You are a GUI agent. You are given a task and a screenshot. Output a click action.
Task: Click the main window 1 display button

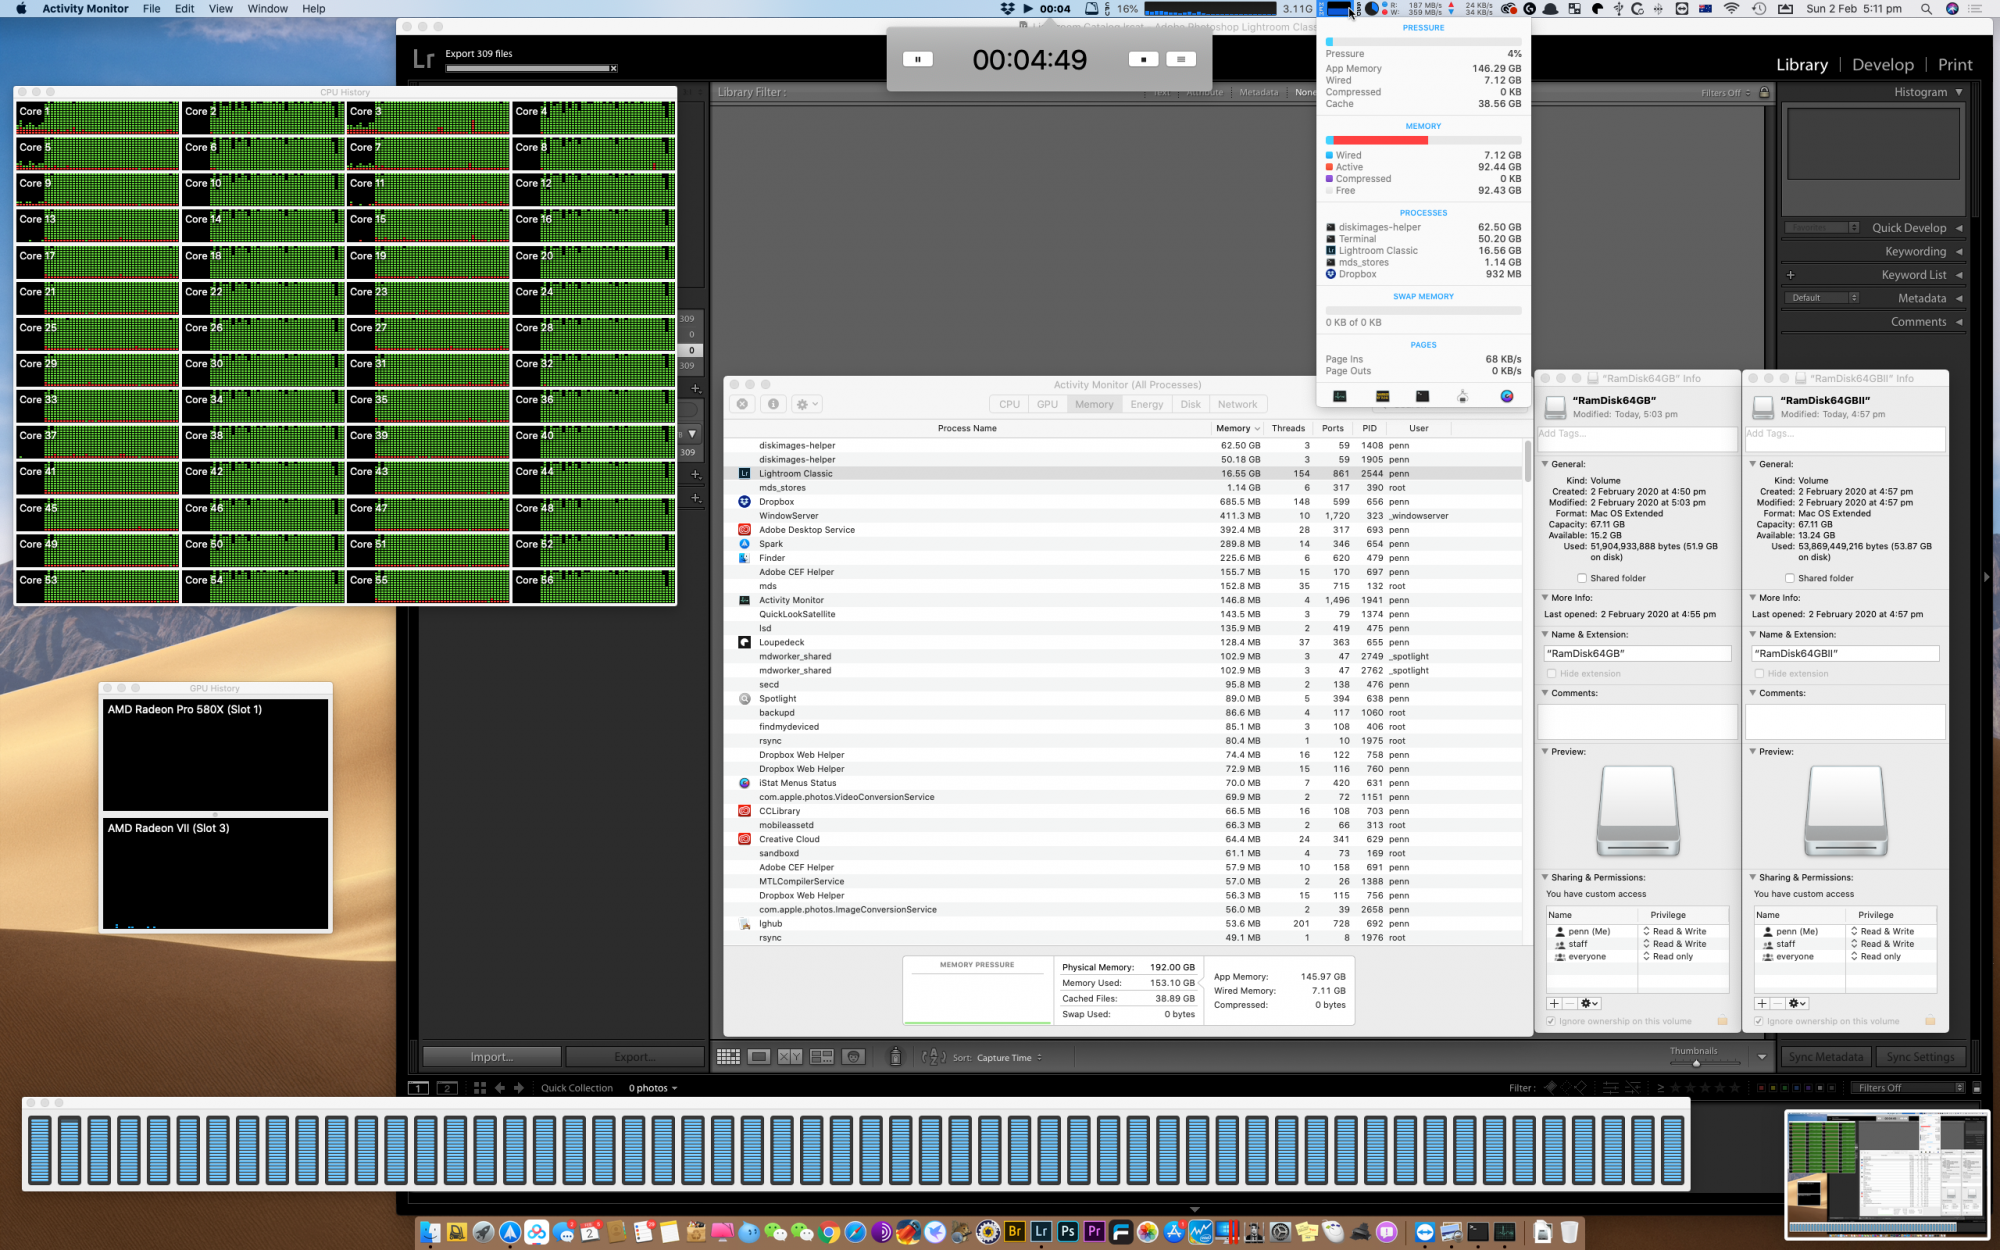coord(419,1088)
